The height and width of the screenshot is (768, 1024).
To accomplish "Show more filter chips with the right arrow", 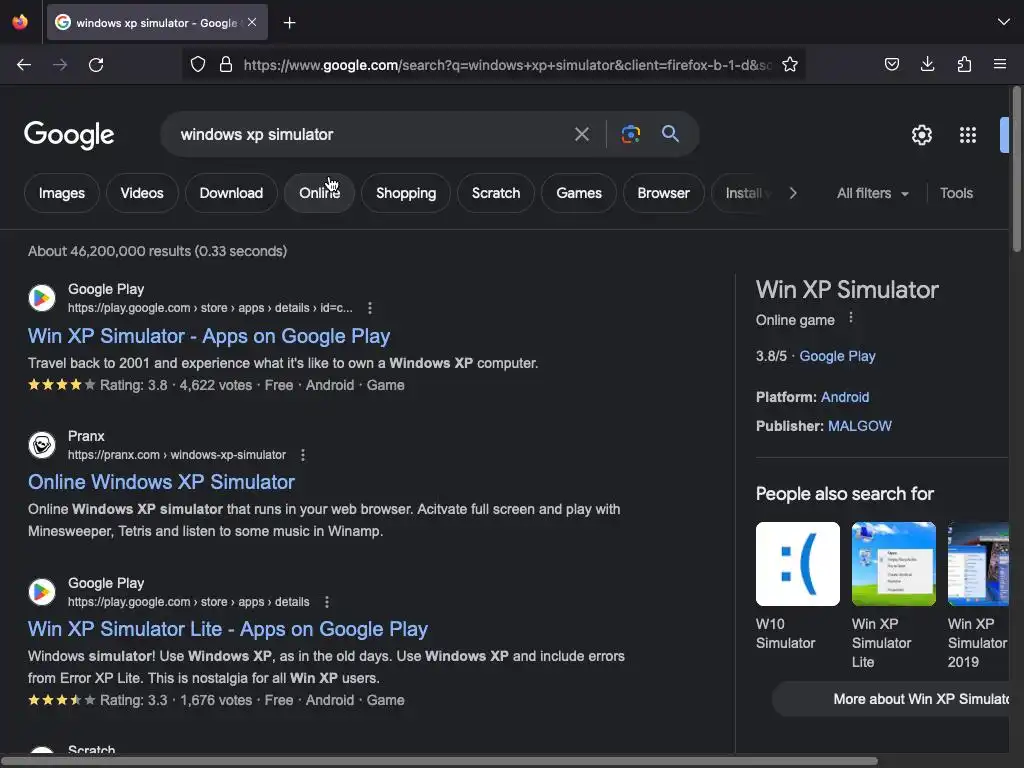I will tap(793, 193).
